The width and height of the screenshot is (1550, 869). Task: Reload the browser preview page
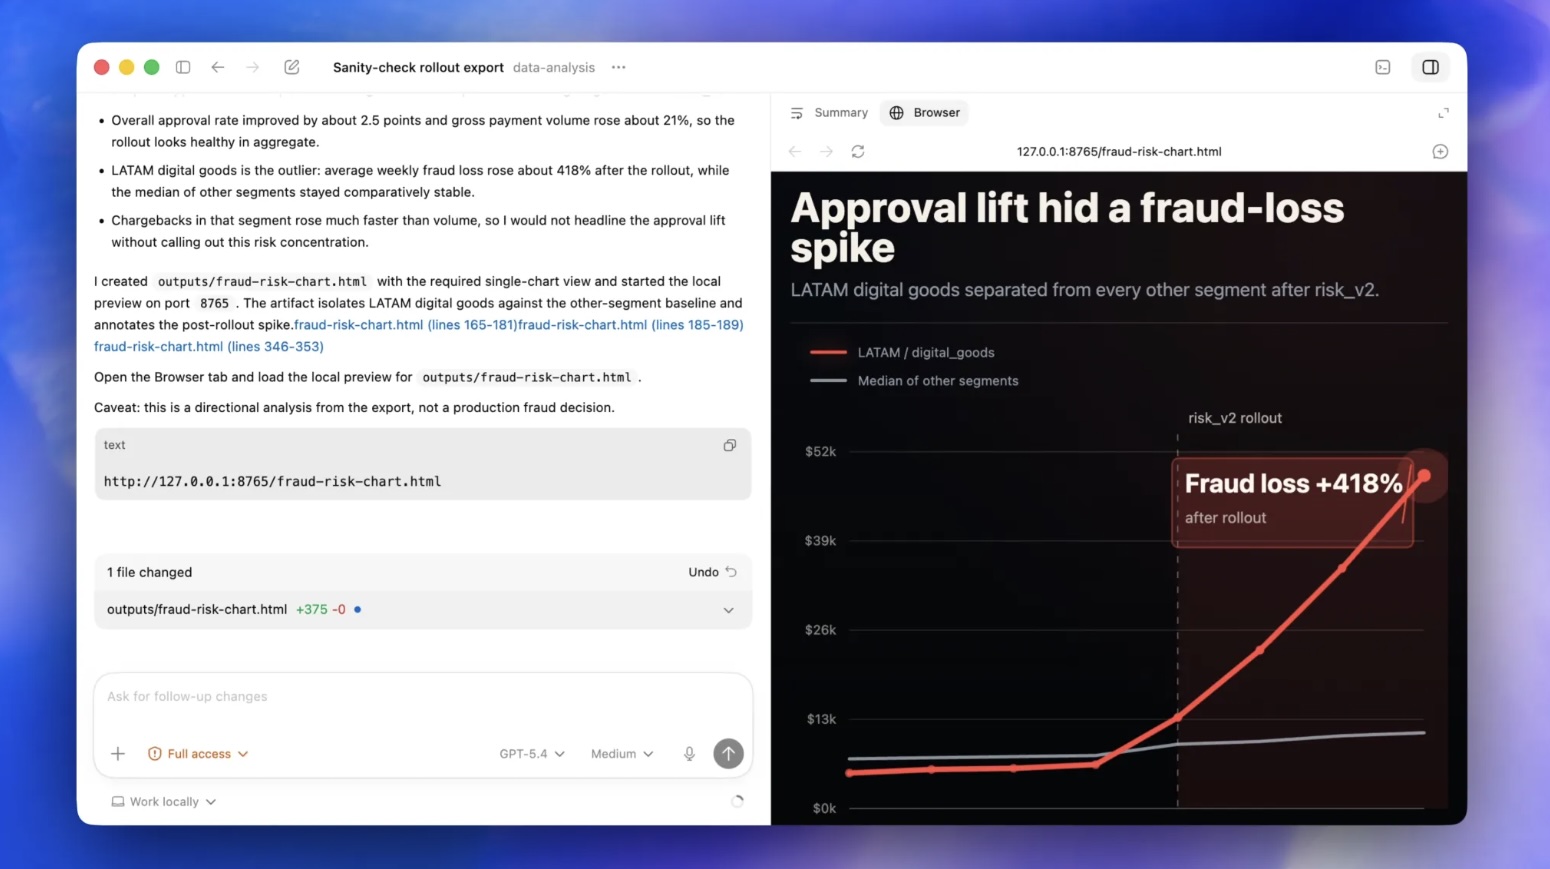(858, 152)
